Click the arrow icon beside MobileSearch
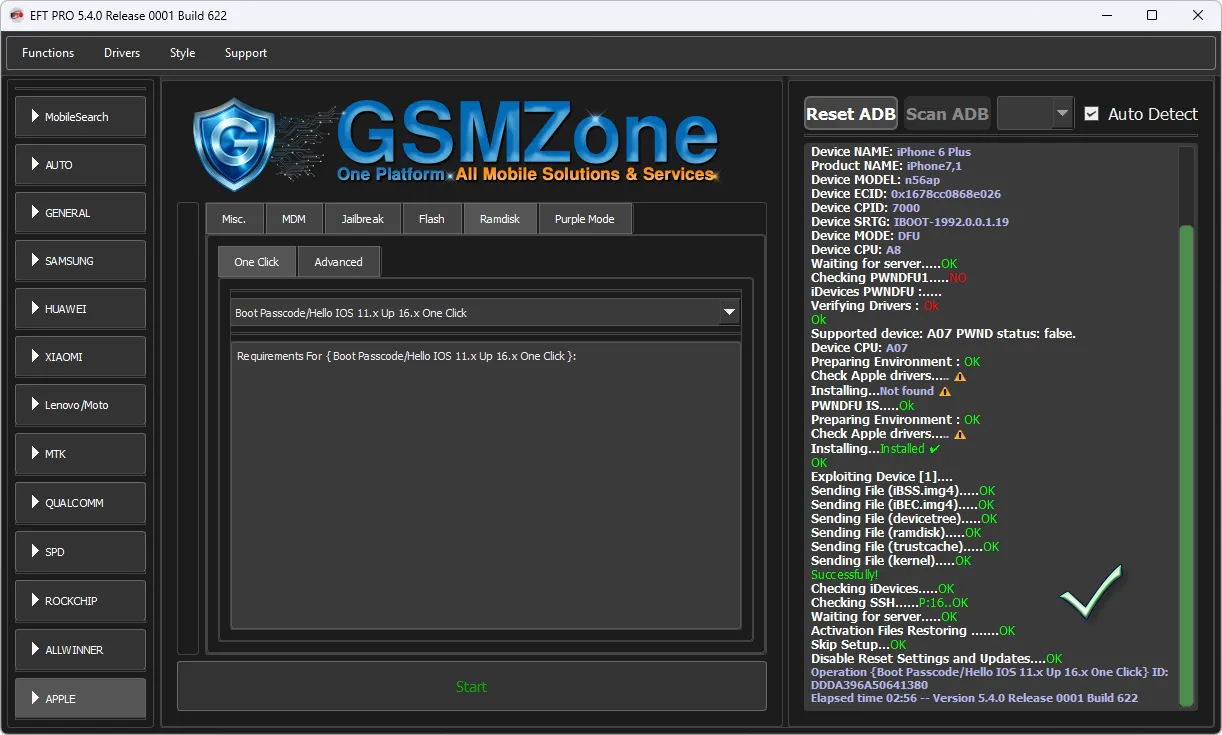The image size is (1222, 735). point(35,117)
